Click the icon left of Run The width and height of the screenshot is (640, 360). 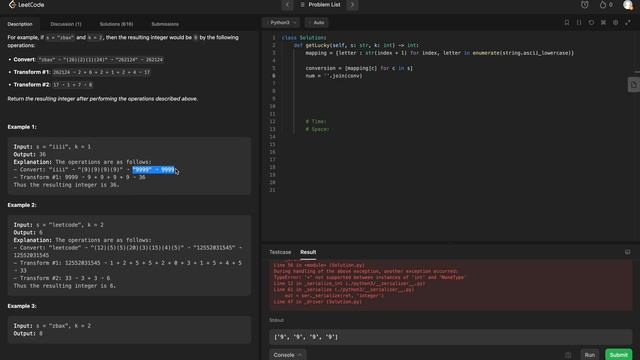coord(568,355)
